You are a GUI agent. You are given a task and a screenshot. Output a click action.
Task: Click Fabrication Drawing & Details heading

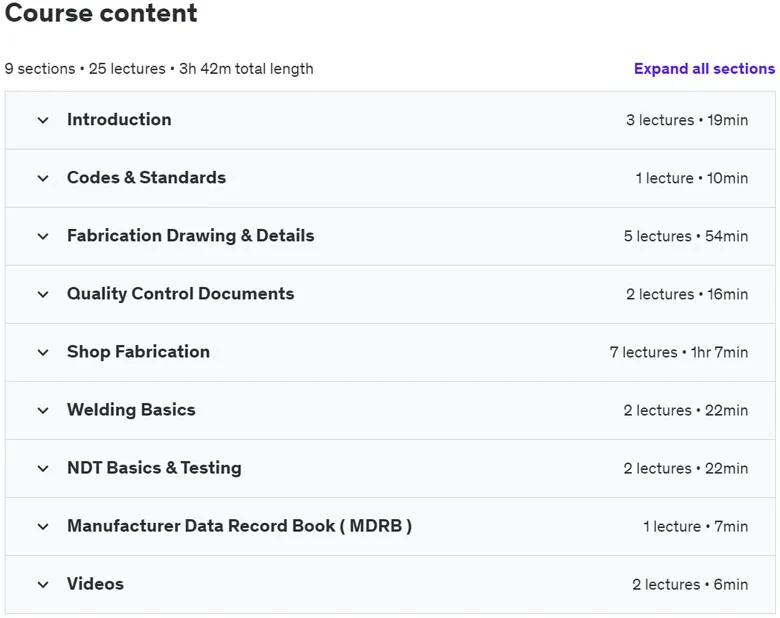coord(191,236)
